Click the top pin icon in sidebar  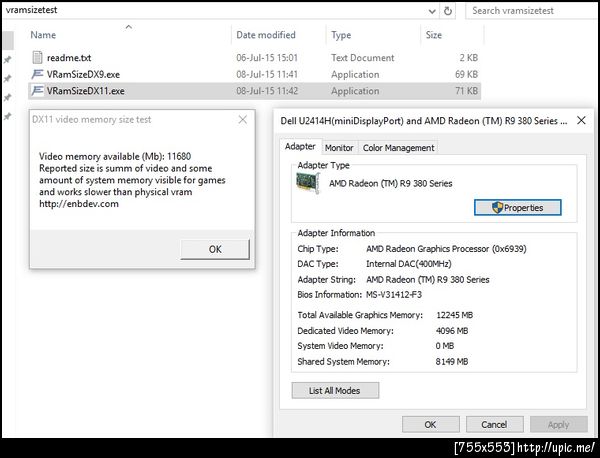(x=7, y=60)
